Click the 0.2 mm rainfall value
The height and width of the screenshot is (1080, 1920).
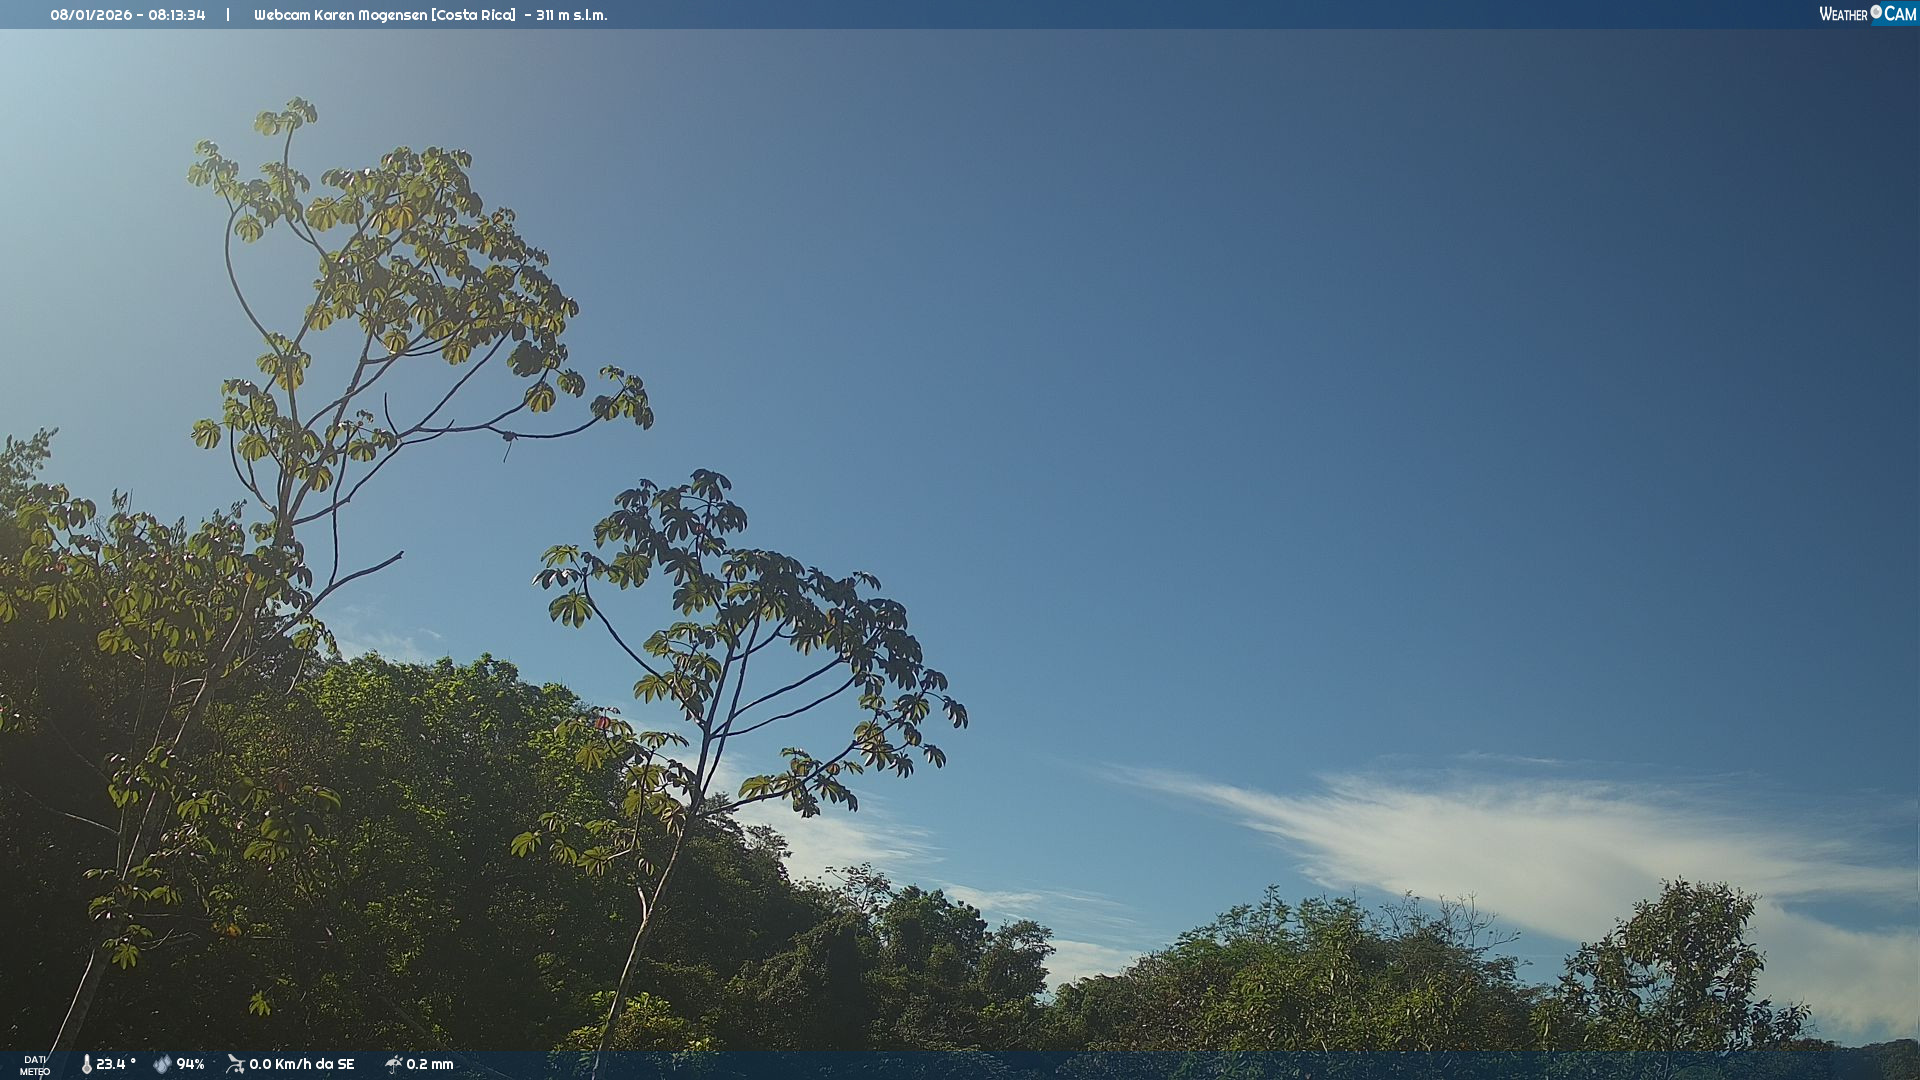point(429,1064)
